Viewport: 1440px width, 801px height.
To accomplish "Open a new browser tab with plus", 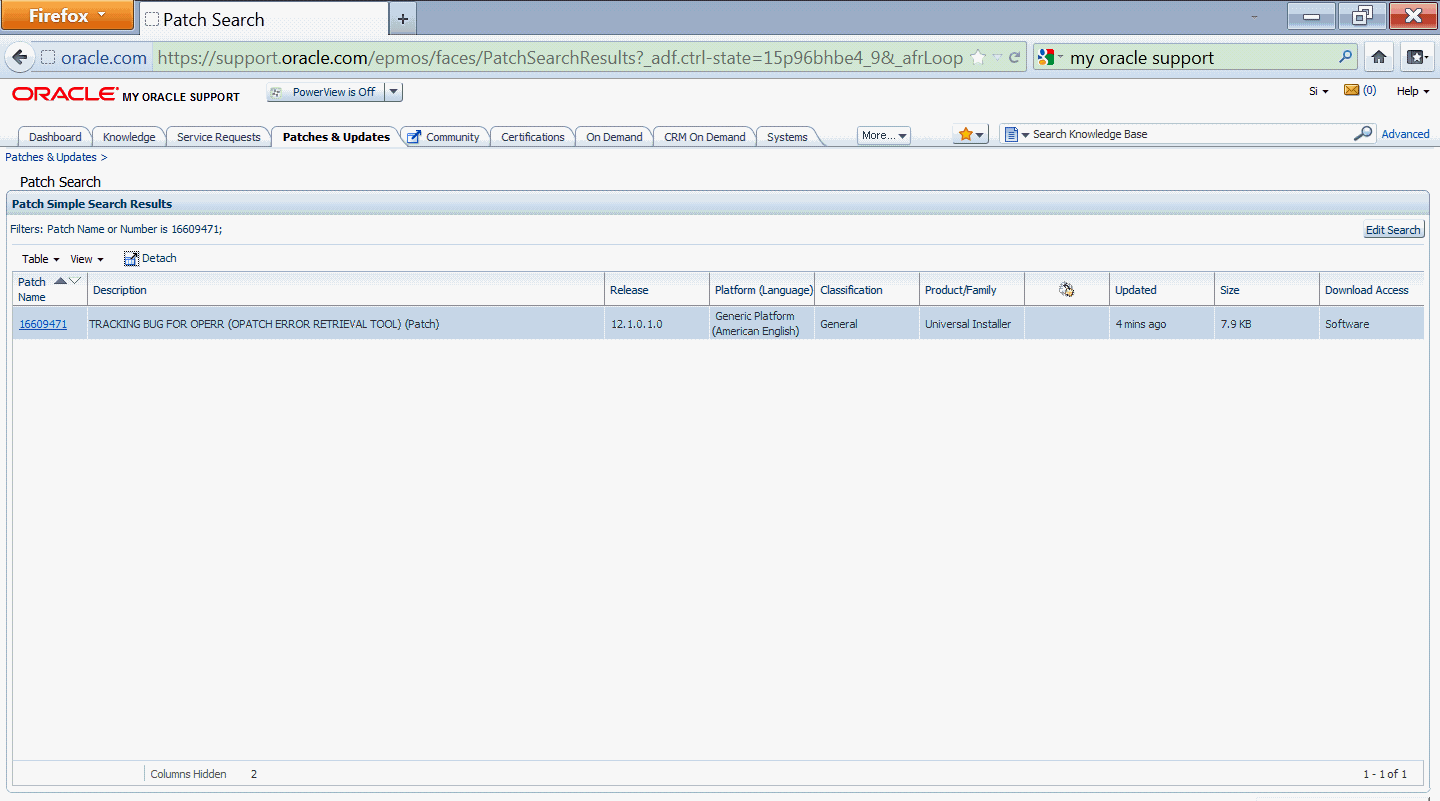I will (403, 19).
